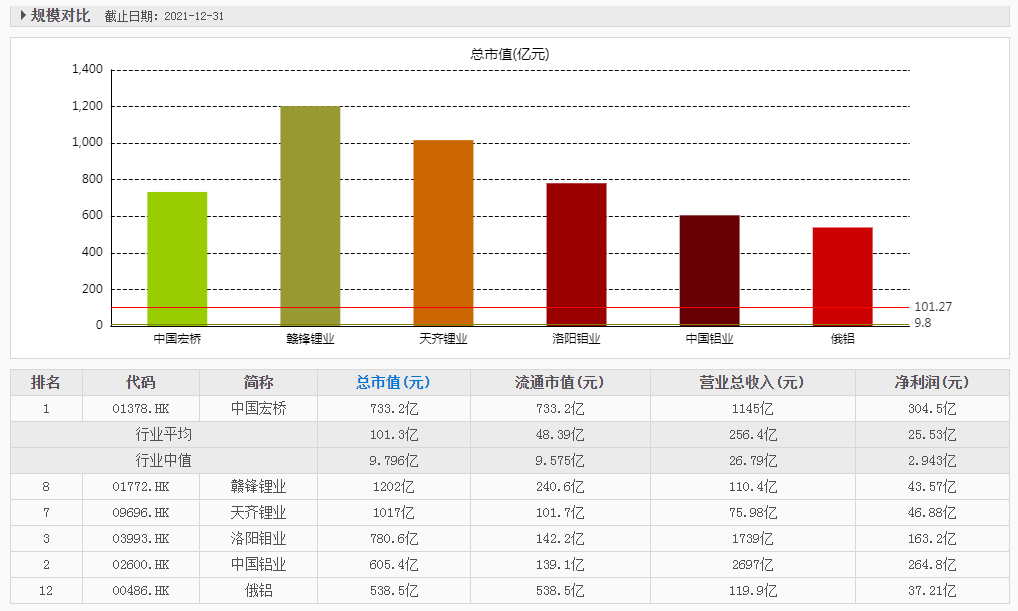Click the 净利润(元) column header

932,382
